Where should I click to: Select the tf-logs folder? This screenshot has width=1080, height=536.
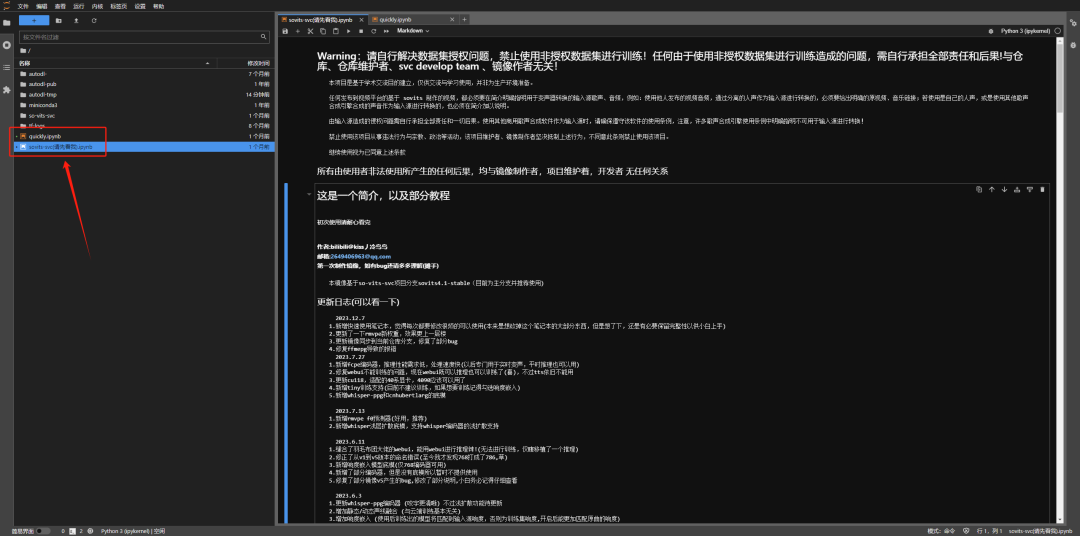pos(145,126)
